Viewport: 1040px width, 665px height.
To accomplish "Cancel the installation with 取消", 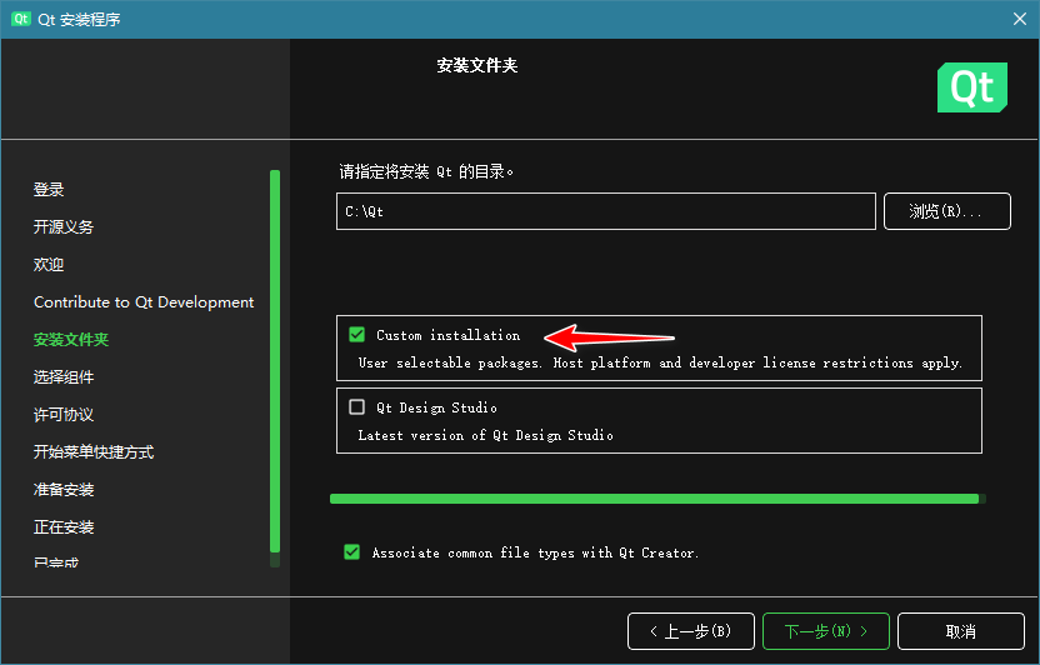I will point(959,631).
